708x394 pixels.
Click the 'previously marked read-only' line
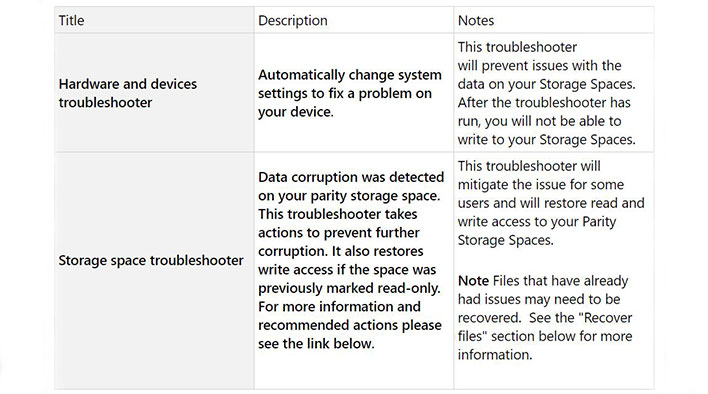(x=349, y=288)
